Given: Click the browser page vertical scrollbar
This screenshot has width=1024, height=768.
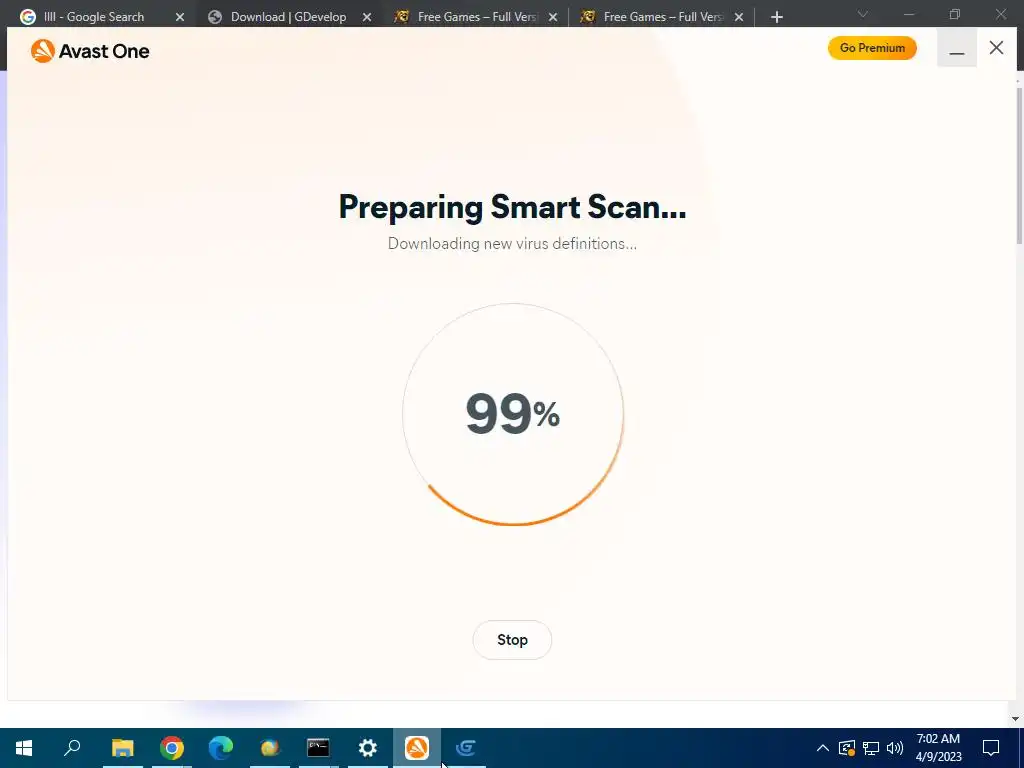Looking at the screenshot, I should pyautogui.click(x=1019, y=166).
